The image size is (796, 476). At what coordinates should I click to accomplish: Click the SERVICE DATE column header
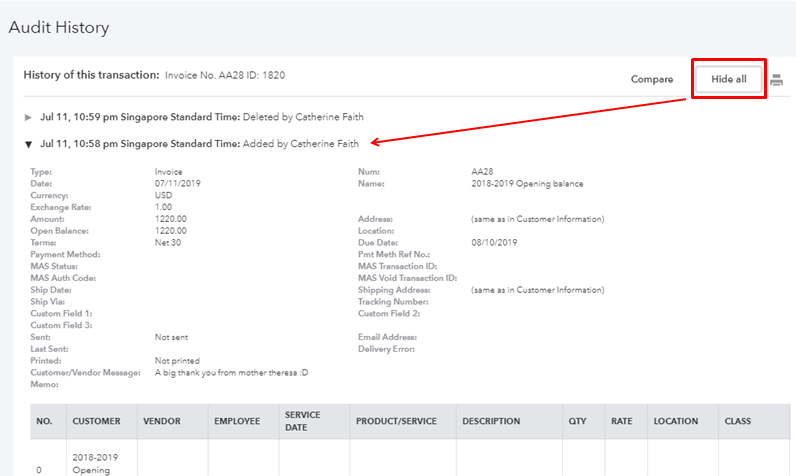[302, 422]
